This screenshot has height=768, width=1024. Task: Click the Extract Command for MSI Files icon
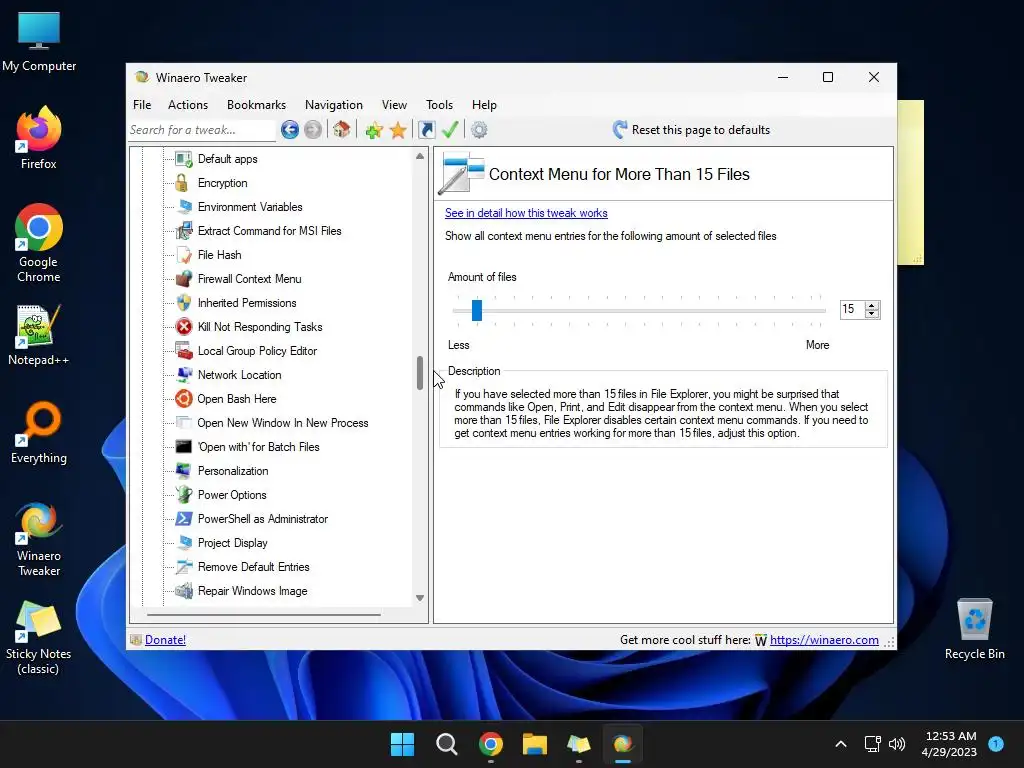184,231
